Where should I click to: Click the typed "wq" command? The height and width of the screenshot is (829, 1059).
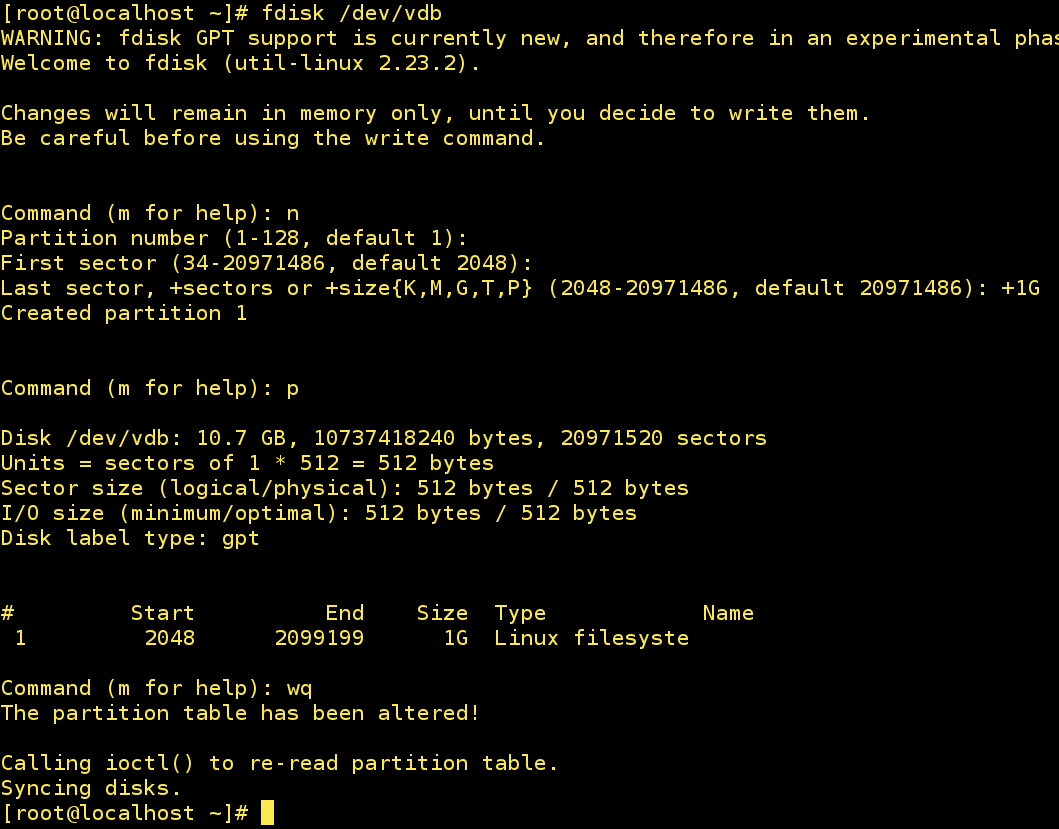coord(300,688)
